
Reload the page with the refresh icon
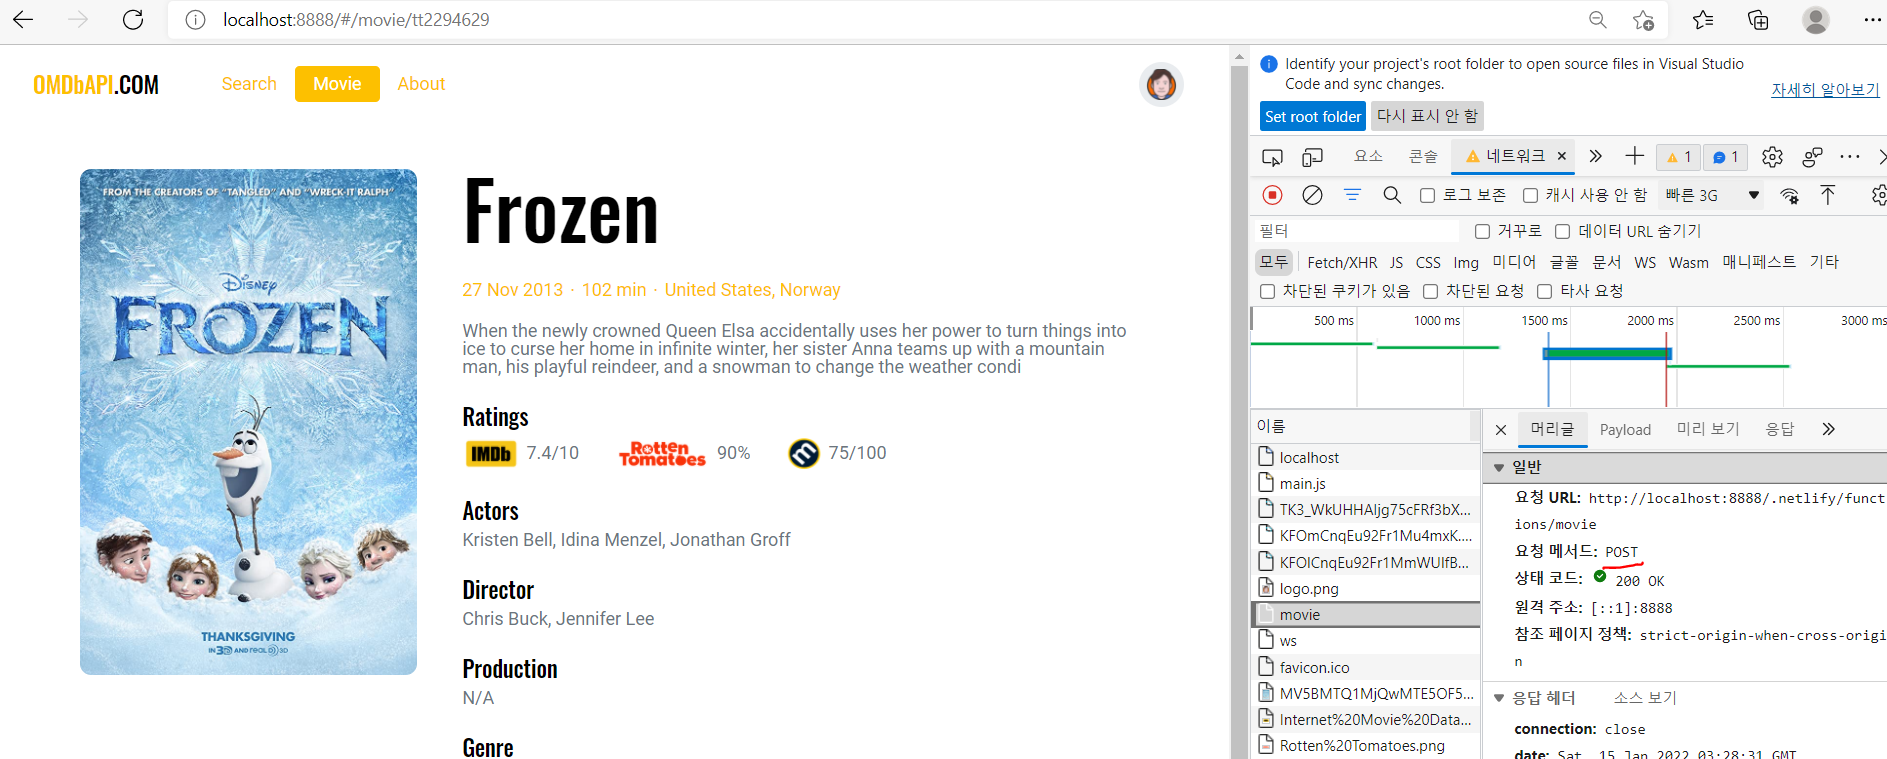132,20
